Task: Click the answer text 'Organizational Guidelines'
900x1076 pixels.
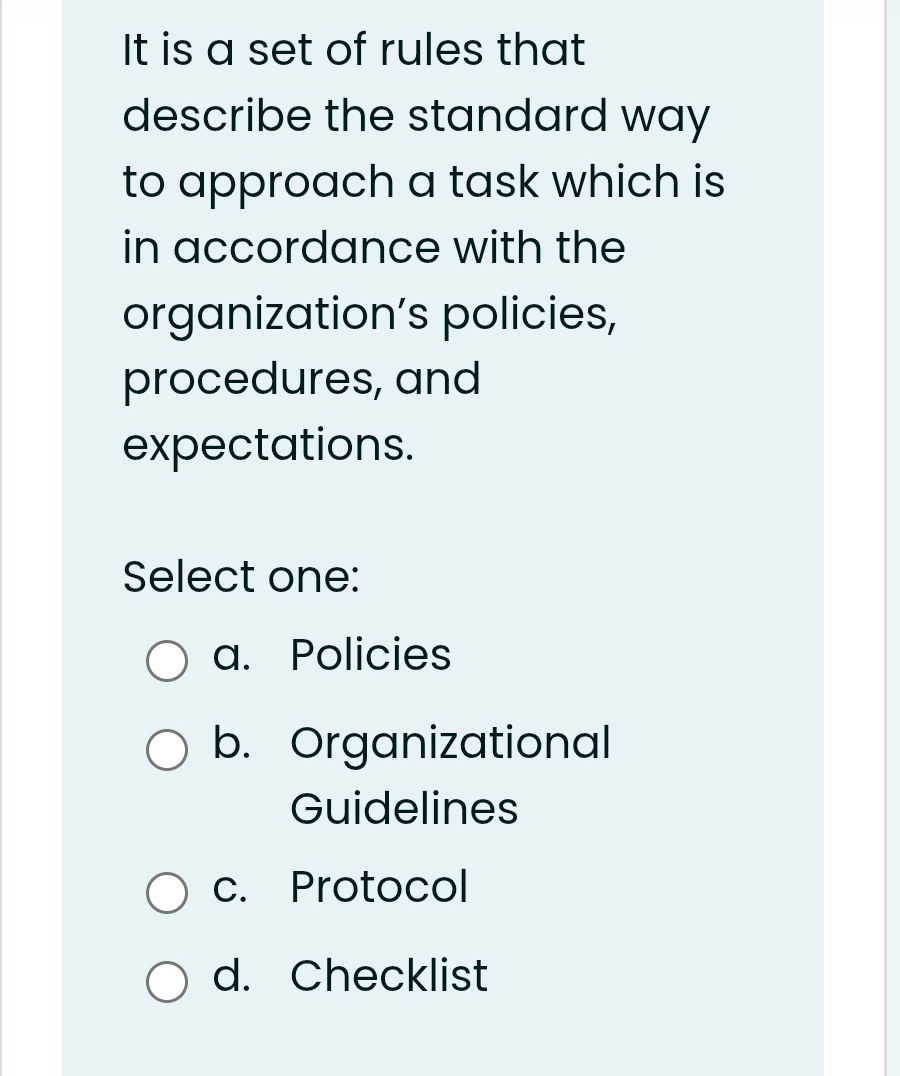Action: [450, 744]
